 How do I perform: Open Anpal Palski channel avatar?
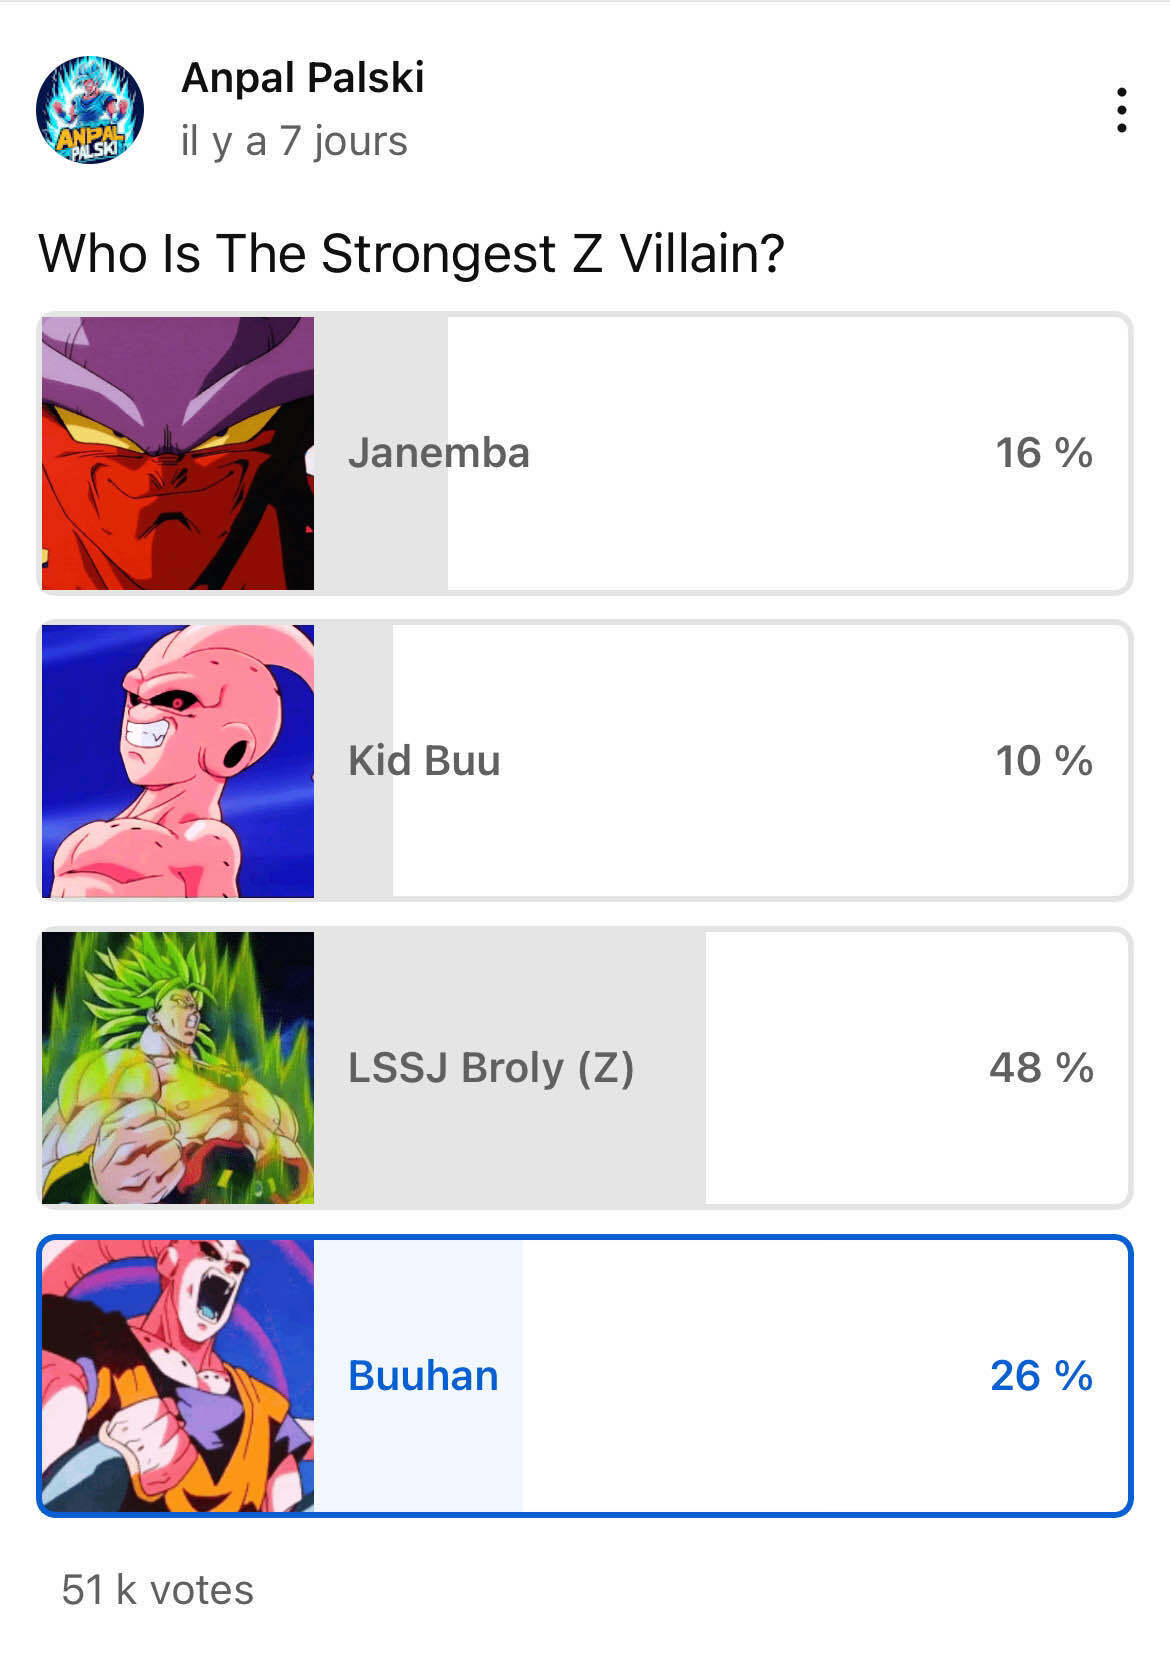coord(90,110)
